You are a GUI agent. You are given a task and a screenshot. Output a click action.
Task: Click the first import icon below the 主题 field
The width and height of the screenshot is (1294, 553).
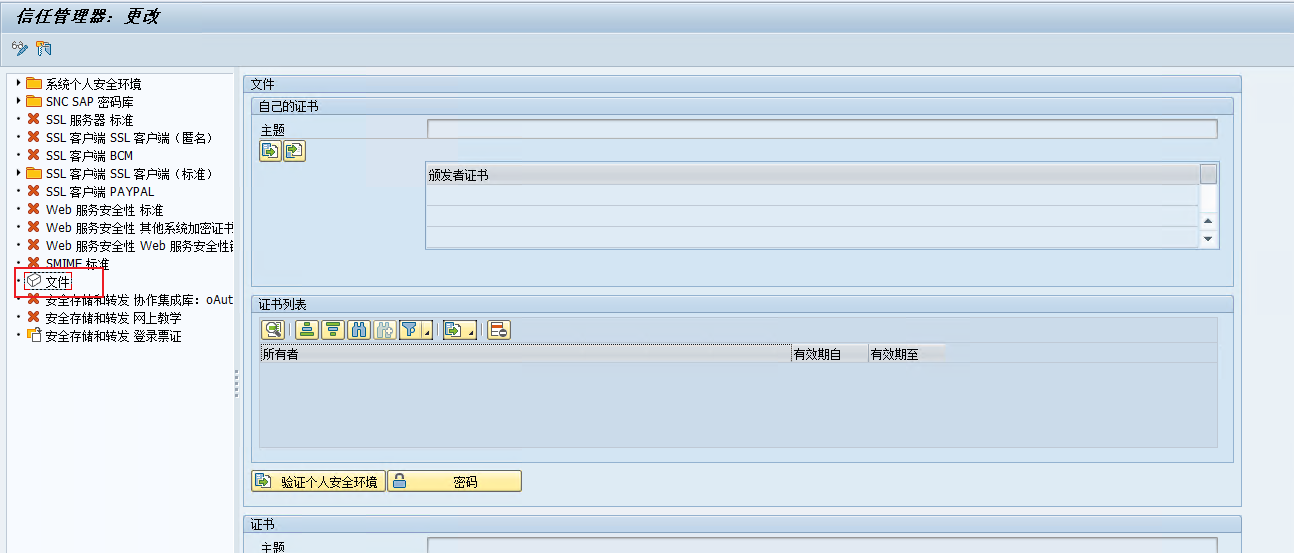coord(270,151)
